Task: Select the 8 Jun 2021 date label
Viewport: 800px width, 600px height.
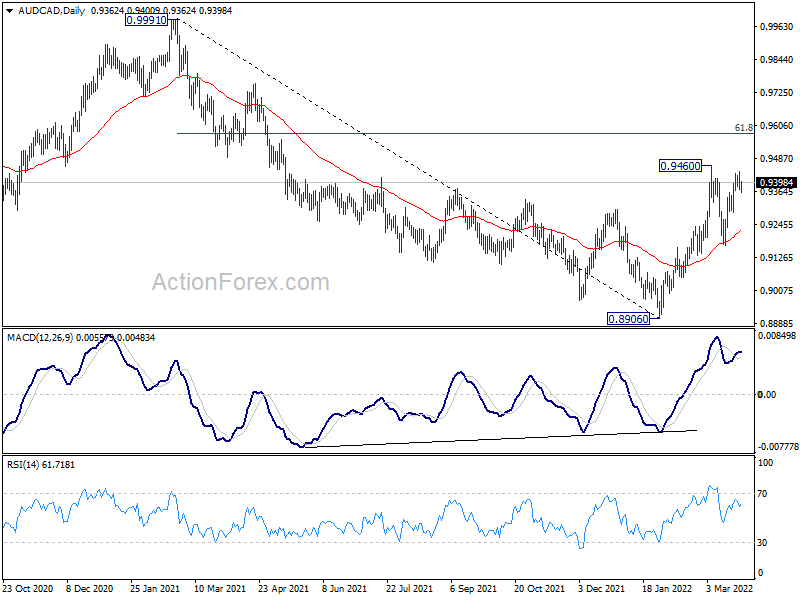Action: (x=345, y=589)
